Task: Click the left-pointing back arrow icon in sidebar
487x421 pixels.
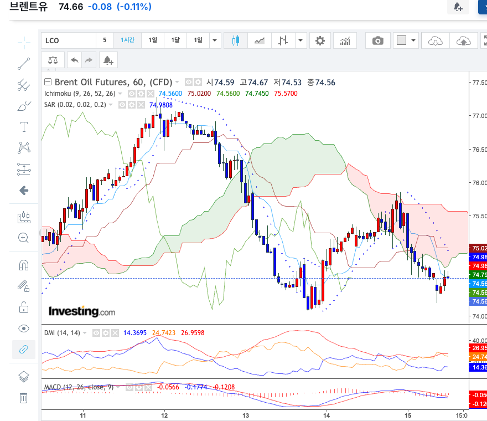Action: [x=24, y=191]
